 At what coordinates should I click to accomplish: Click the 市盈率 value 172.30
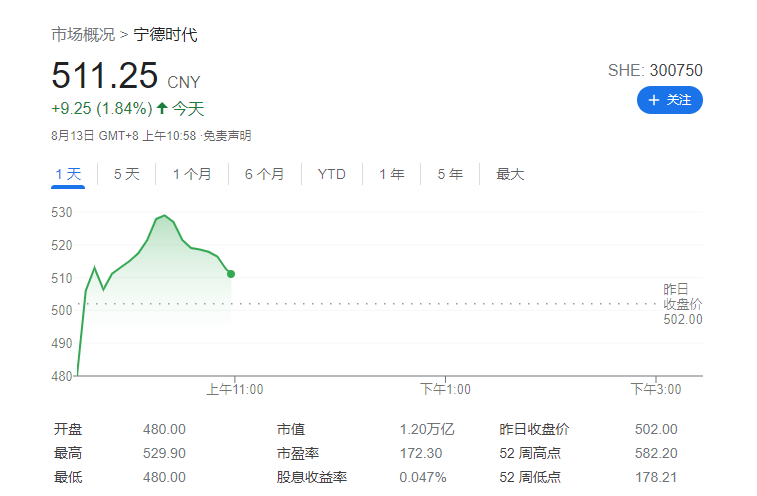pos(421,453)
